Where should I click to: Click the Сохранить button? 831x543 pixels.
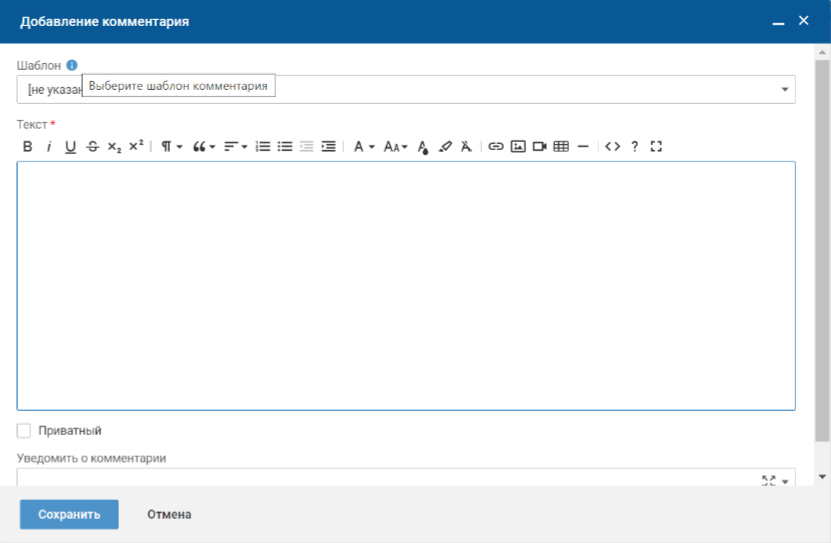(69, 514)
